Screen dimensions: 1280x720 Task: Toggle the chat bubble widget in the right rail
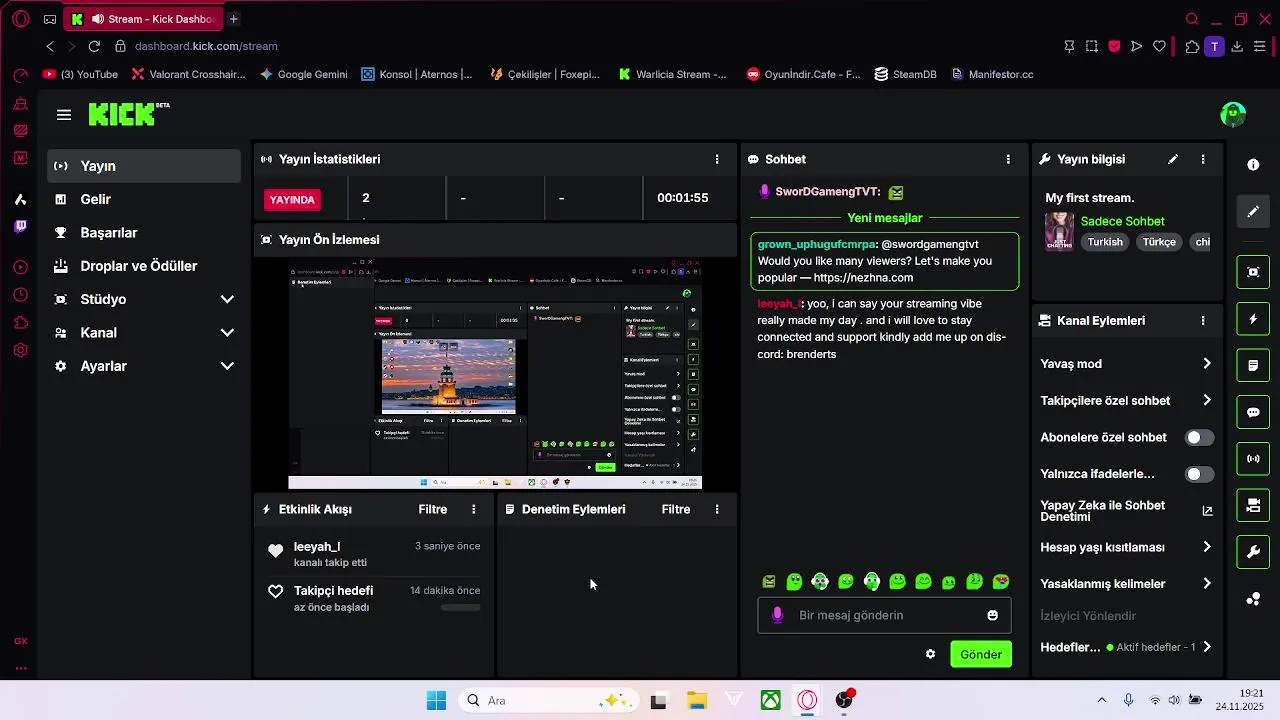1253,412
